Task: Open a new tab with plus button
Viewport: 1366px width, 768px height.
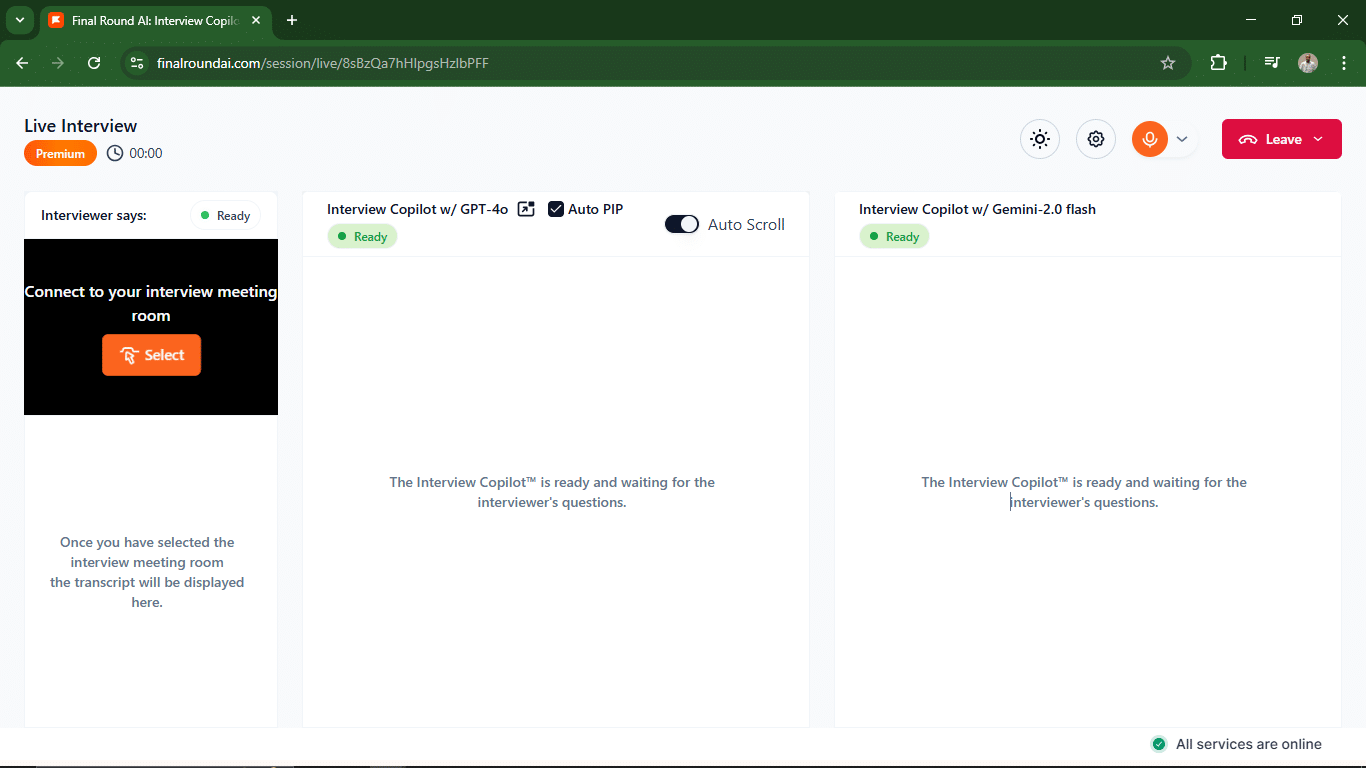Action: [292, 20]
